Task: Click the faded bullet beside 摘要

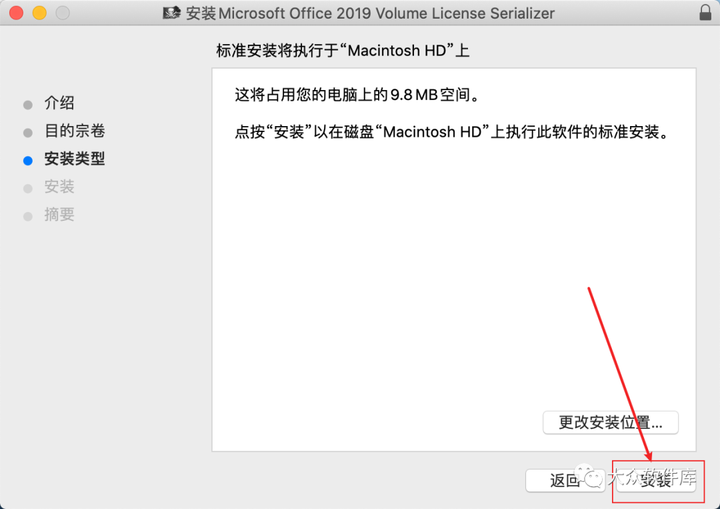Action: pos(28,216)
